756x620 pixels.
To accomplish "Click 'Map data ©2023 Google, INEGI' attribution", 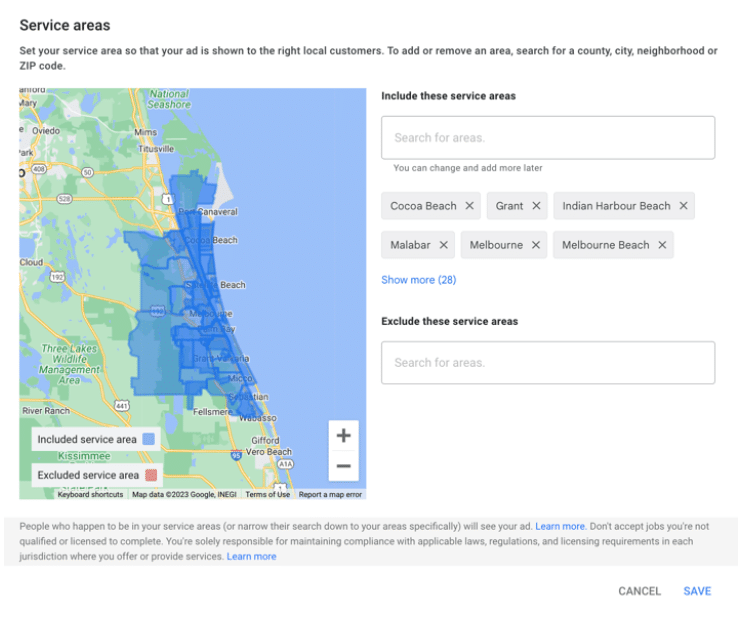I will 184,494.
